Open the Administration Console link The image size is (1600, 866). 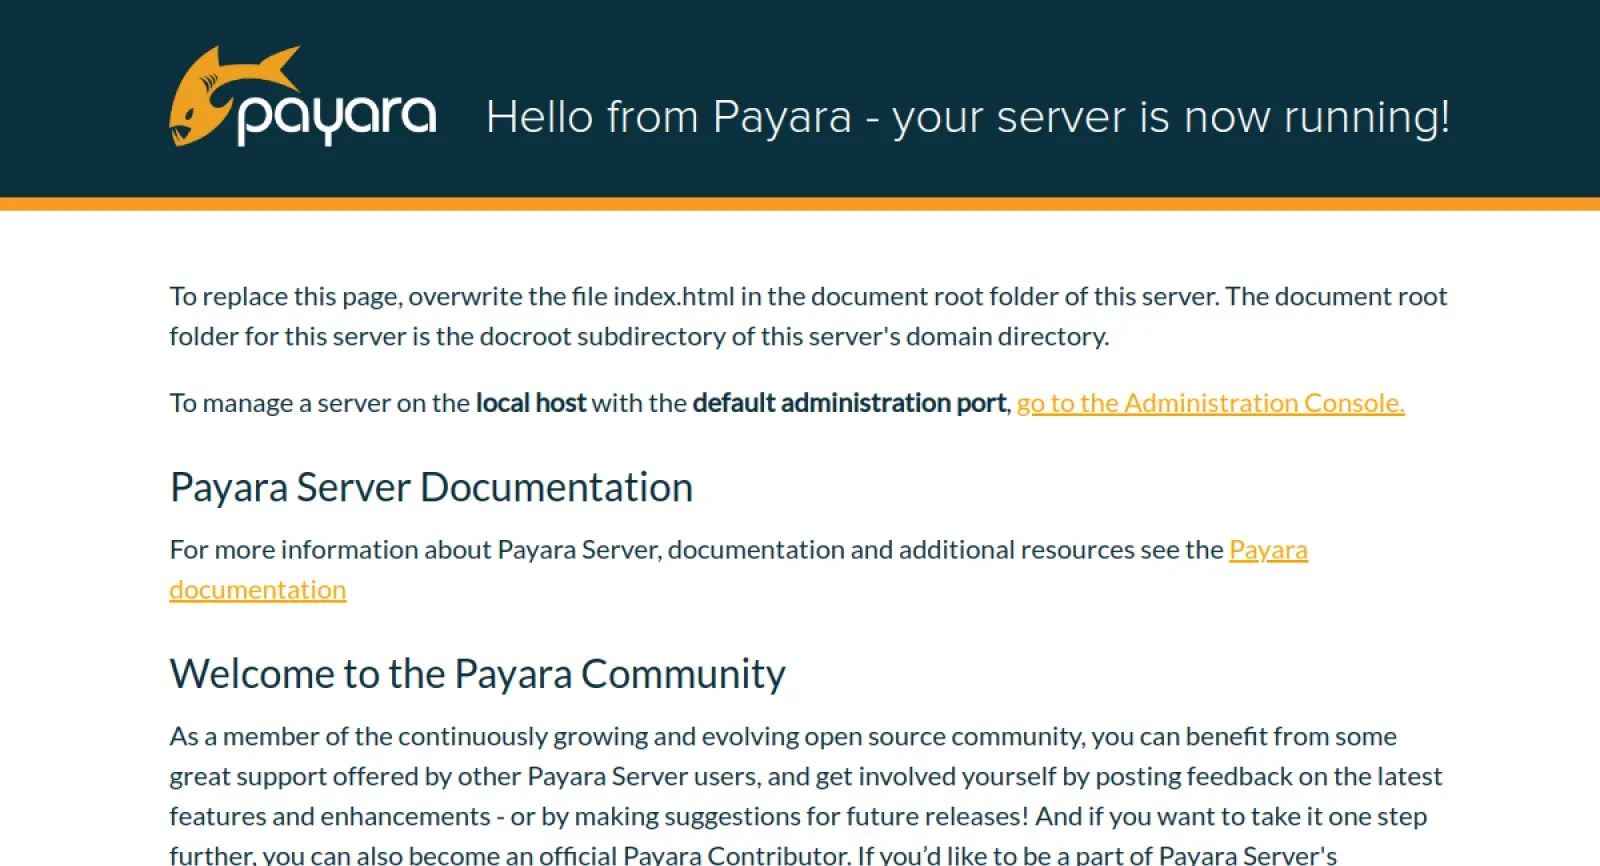(1210, 403)
